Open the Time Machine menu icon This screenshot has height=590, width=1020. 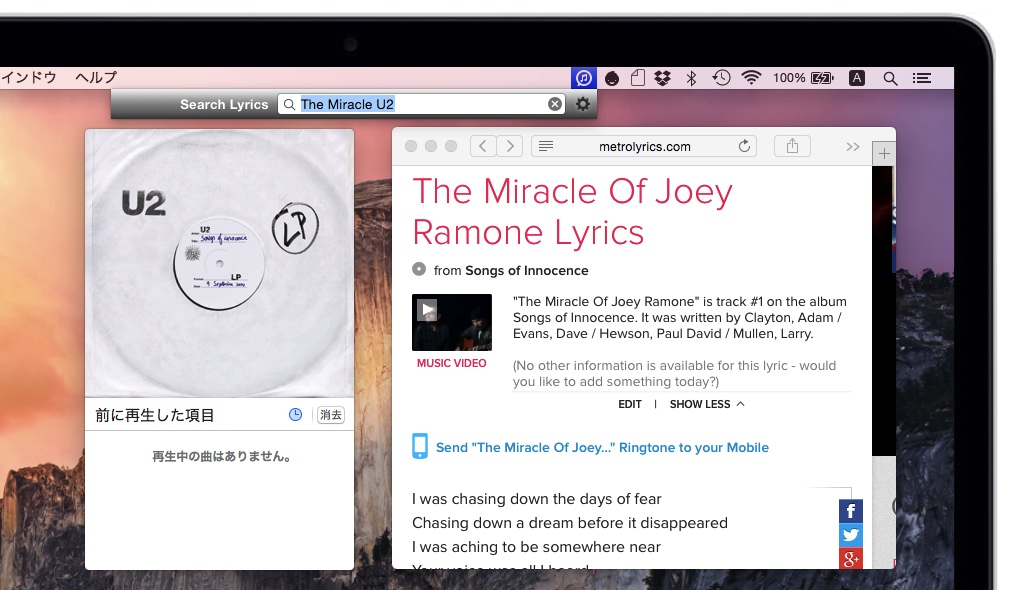tap(721, 78)
